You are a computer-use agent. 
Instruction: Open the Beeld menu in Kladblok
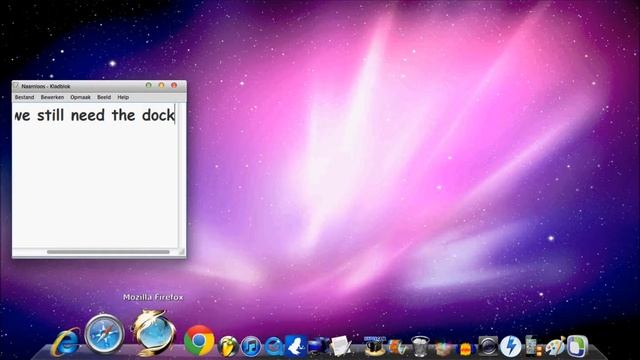[104, 97]
